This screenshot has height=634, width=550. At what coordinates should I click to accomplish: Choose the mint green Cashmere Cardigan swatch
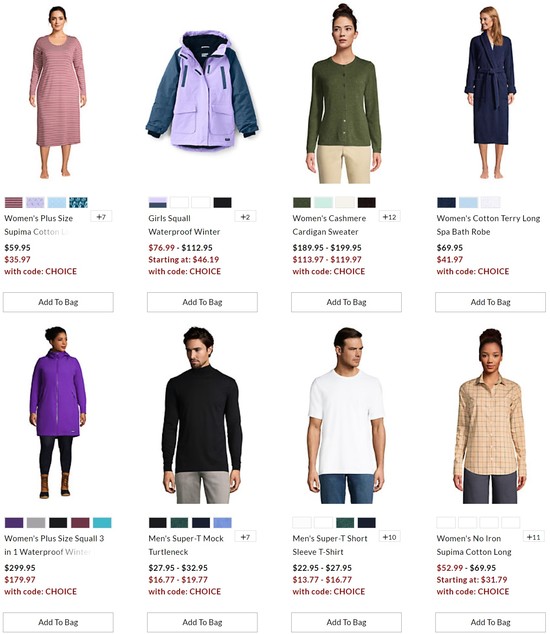[324, 202]
